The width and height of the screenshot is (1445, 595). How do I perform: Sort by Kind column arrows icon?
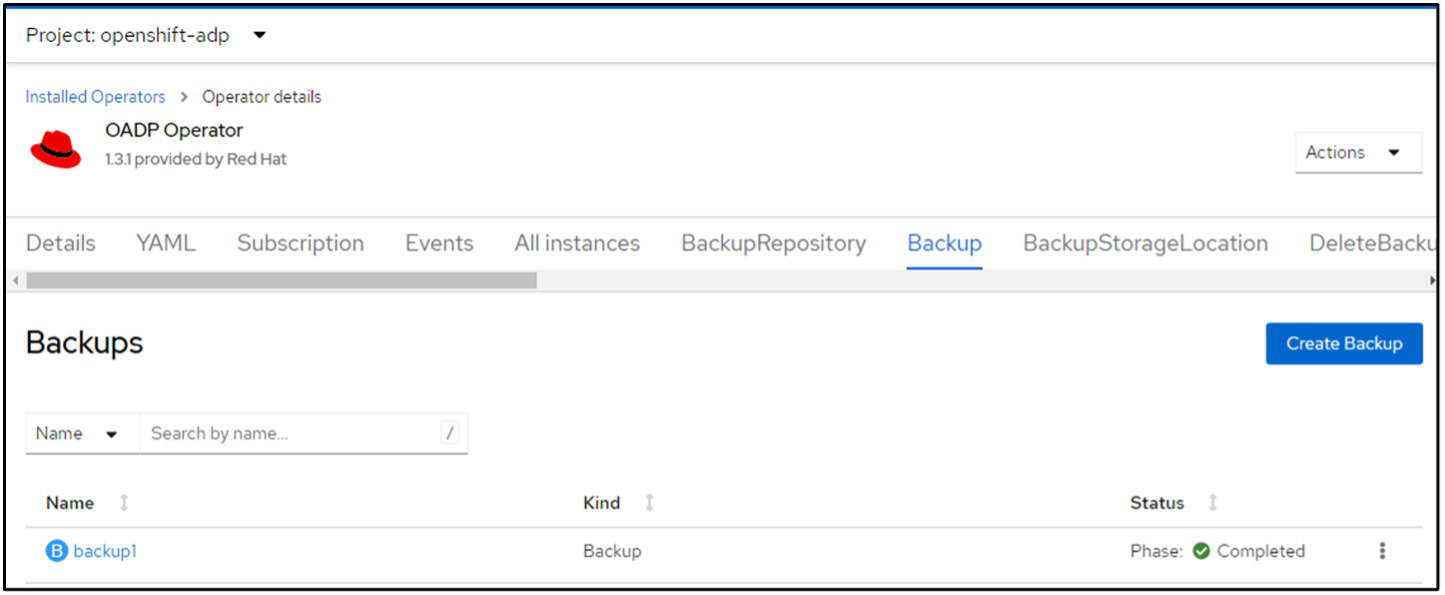point(649,503)
